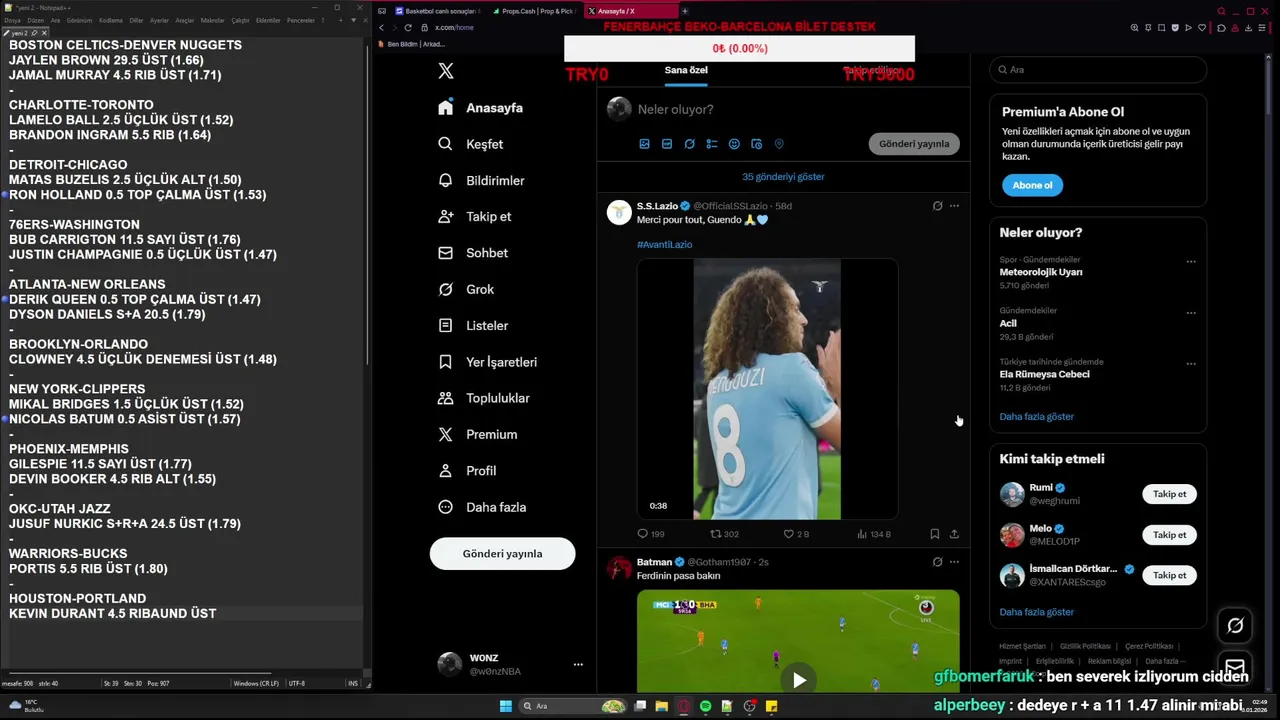Add GIF icon in composer

coord(667,144)
